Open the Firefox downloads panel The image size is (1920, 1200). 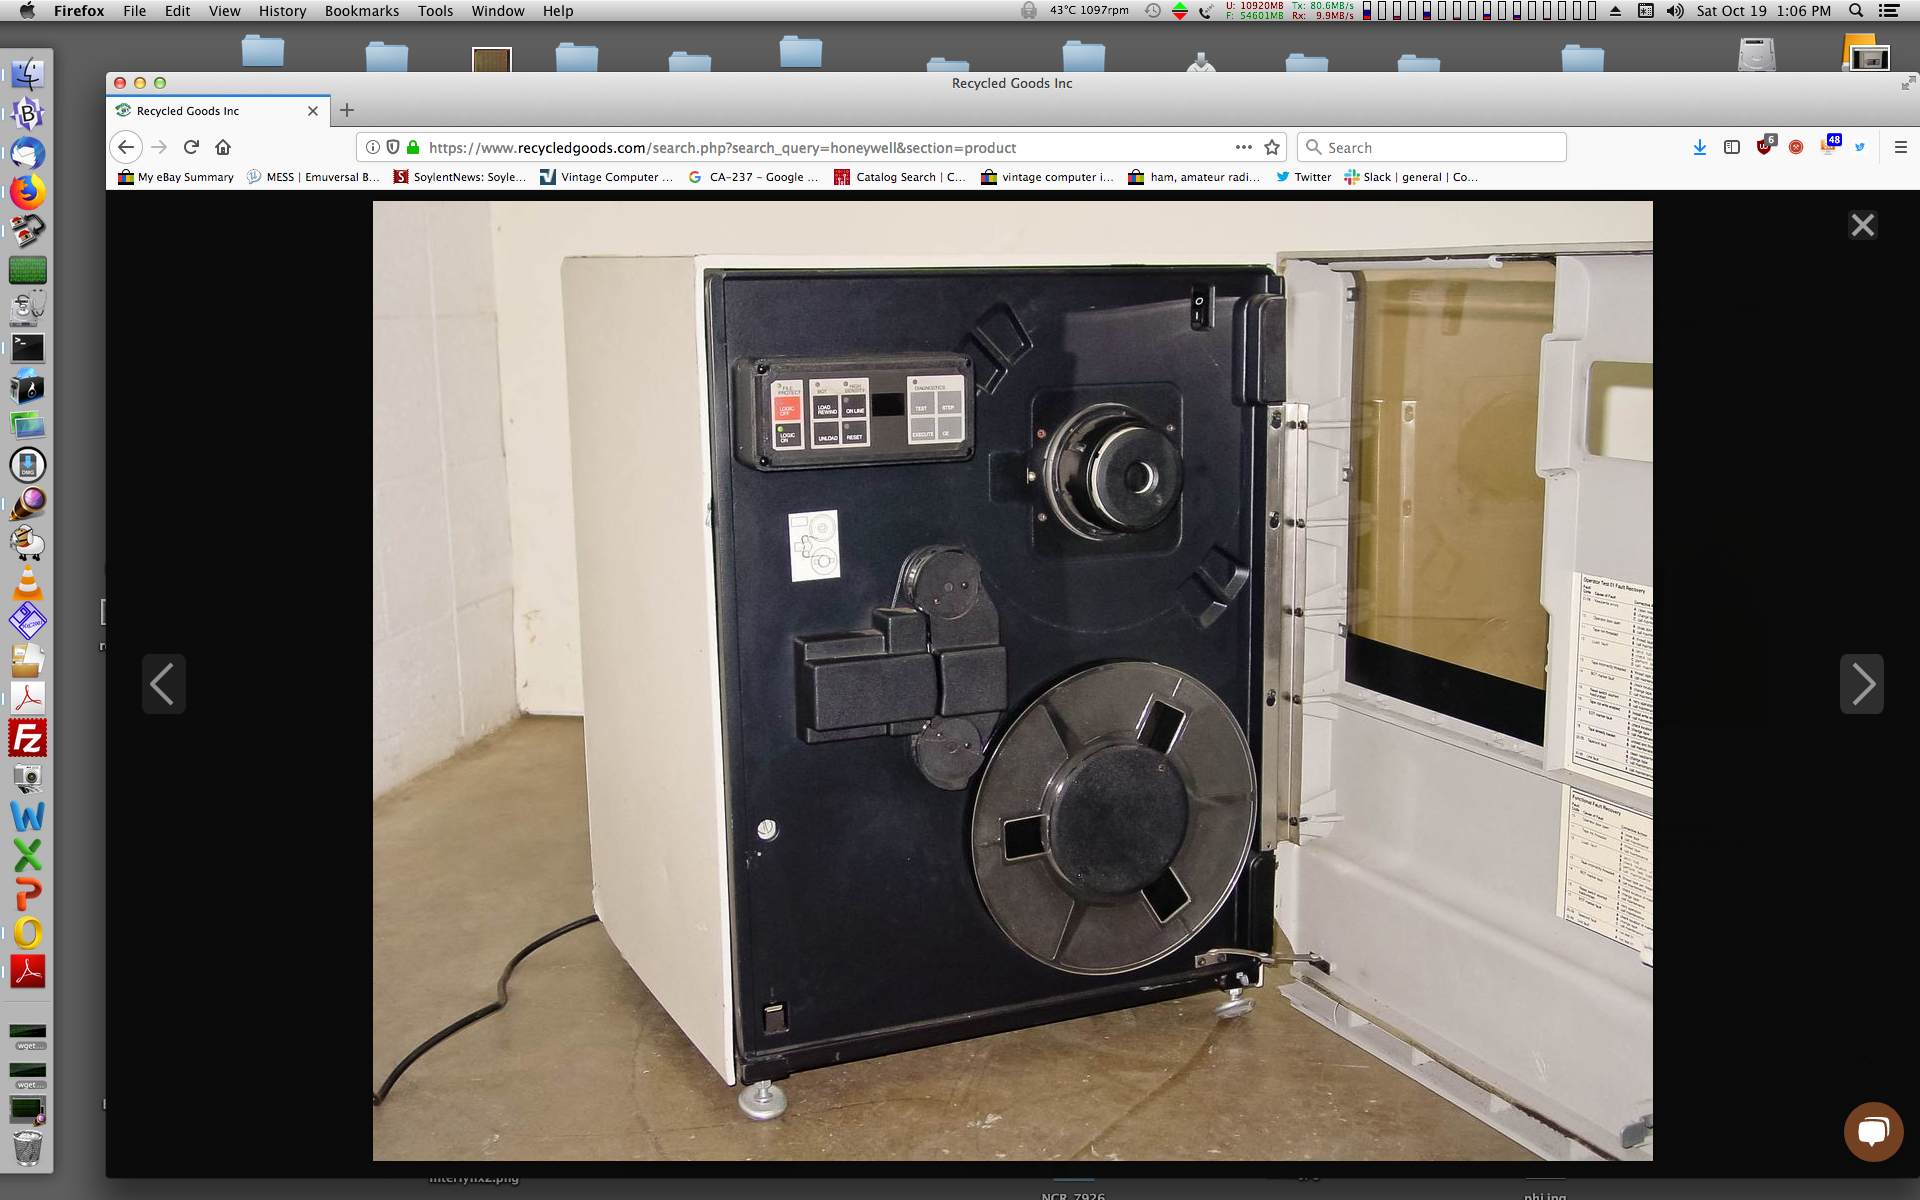(1699, 147)
